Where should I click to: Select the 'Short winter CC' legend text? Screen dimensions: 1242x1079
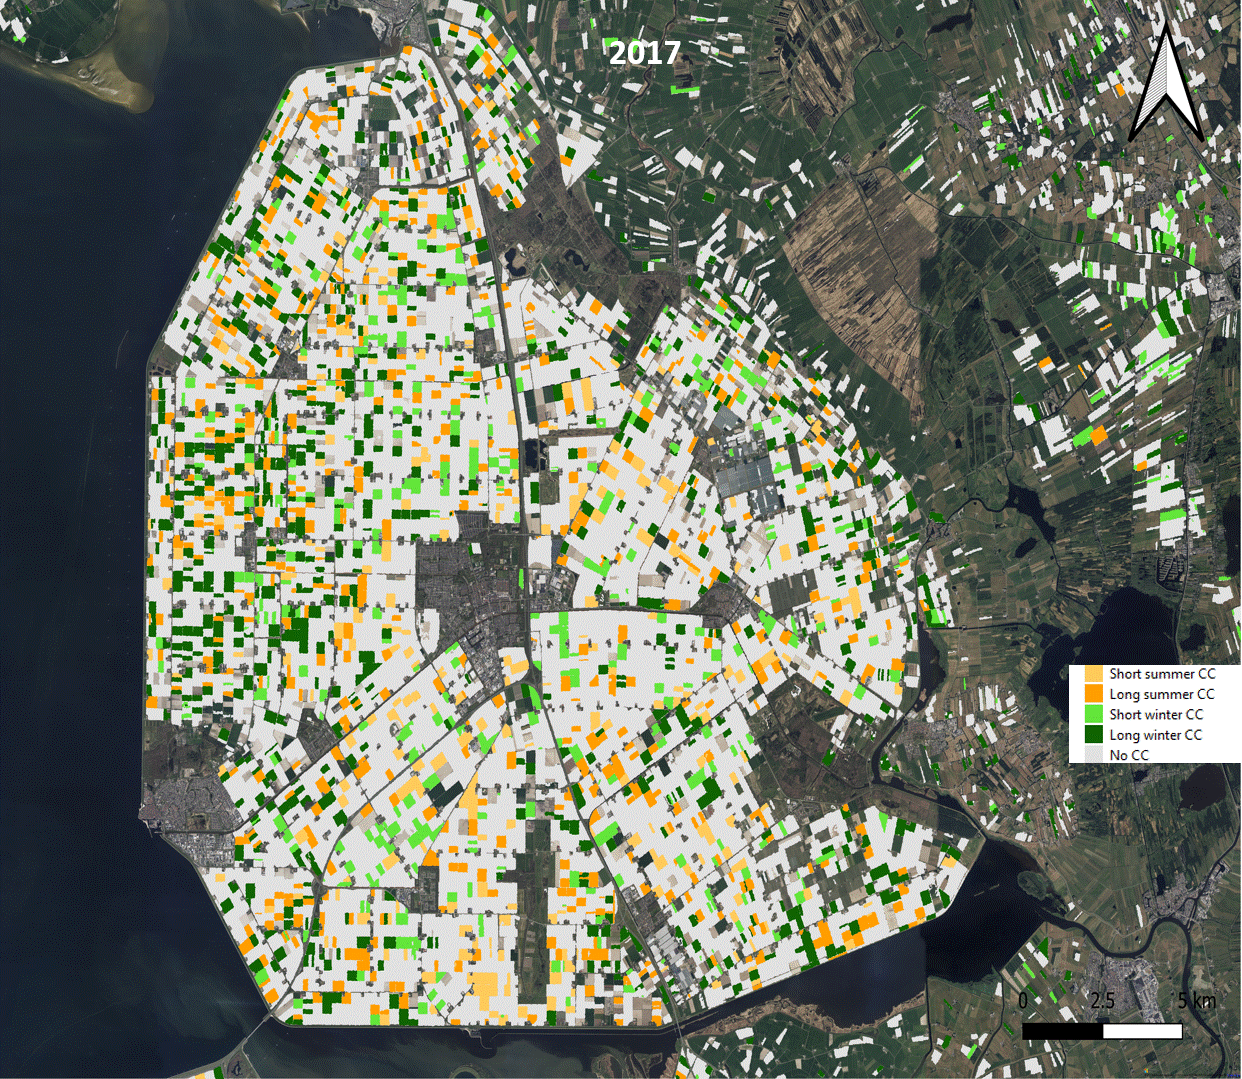coord(1156,714)
